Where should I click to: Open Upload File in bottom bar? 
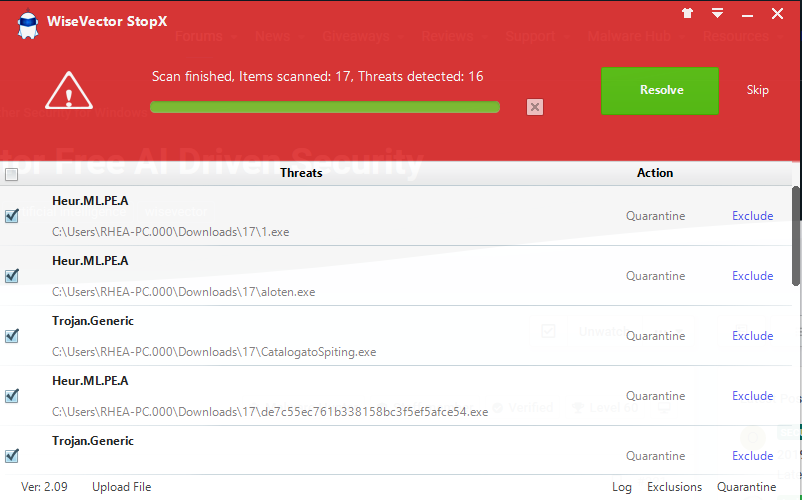(x=122, y=487)
